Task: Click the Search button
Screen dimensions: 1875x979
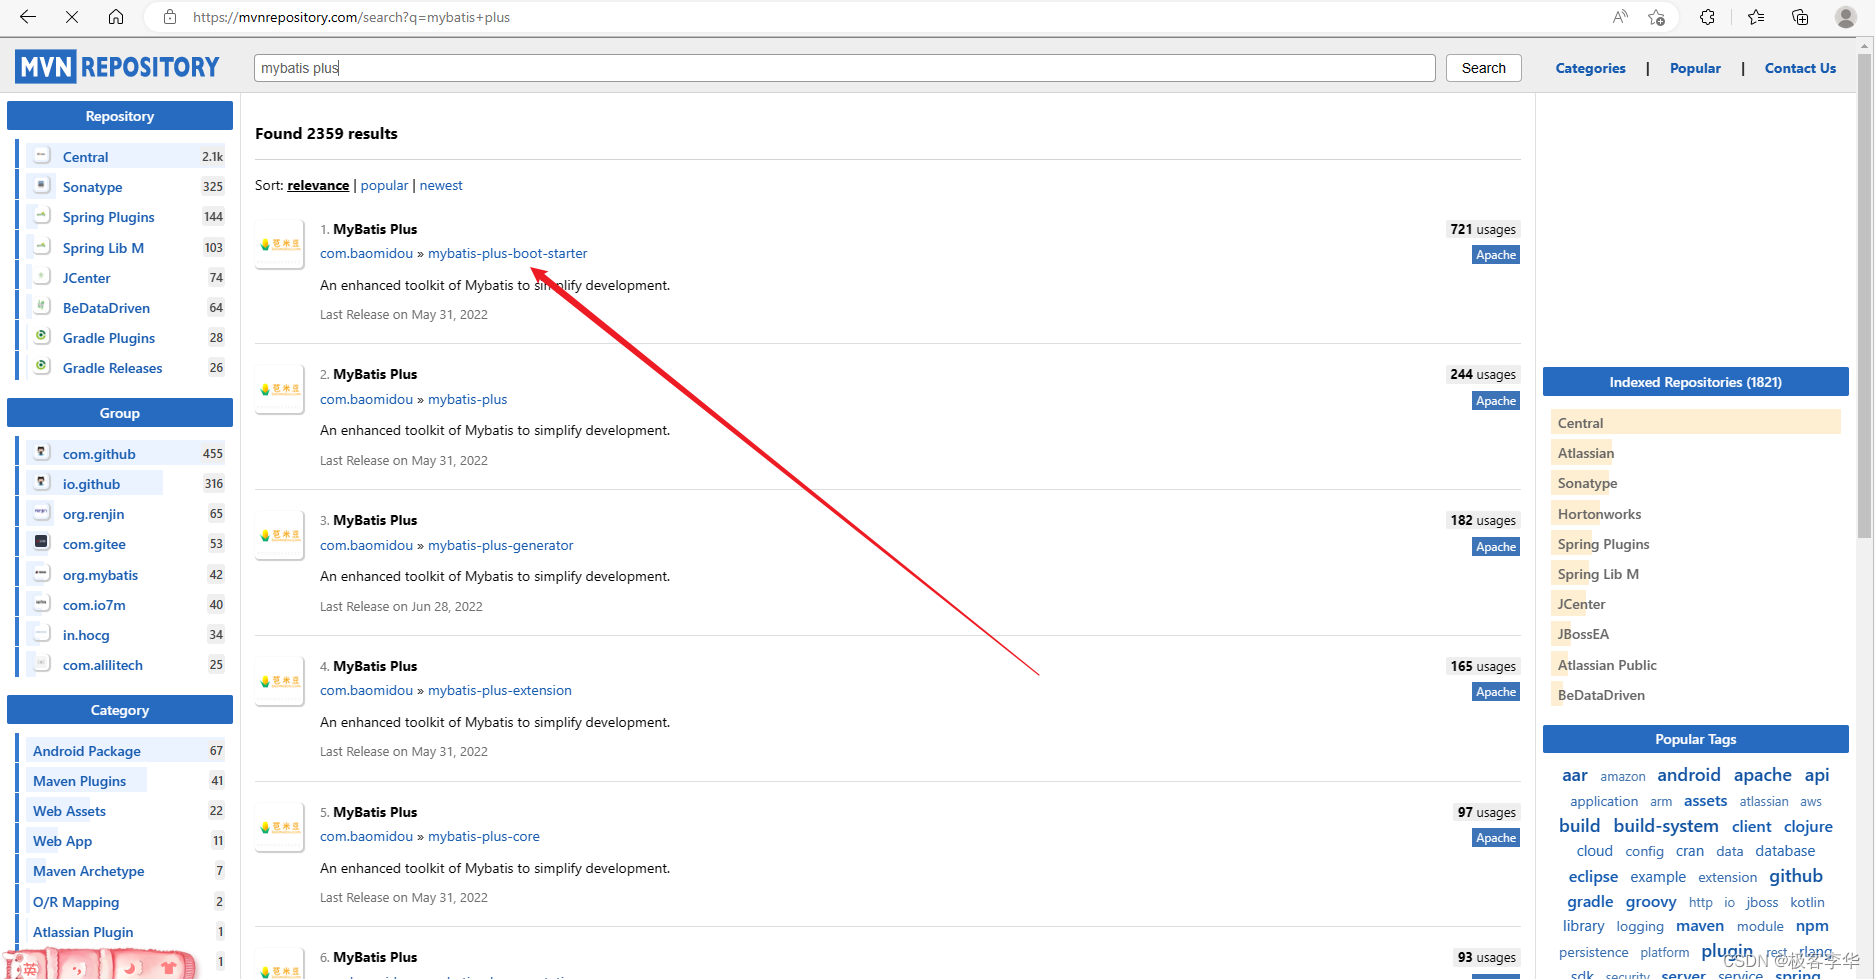Action: [x=1483, y=68]
